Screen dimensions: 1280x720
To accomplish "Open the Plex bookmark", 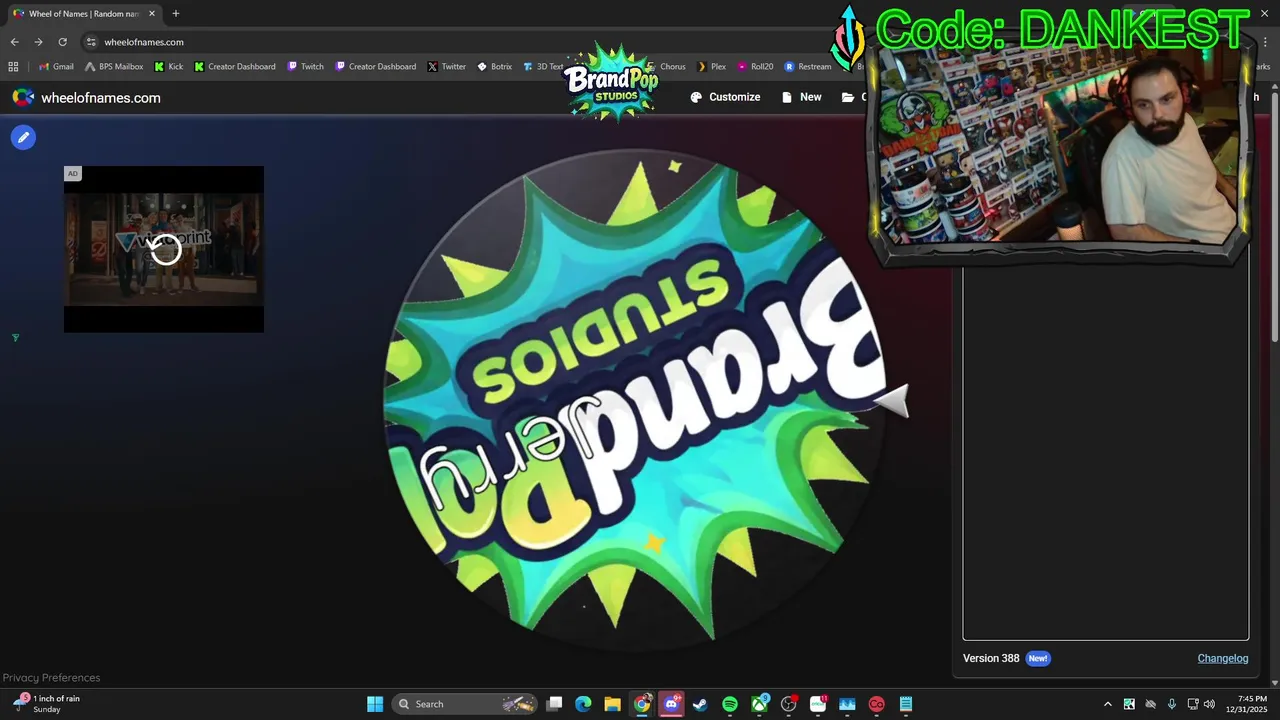I will tap(711, 66).
